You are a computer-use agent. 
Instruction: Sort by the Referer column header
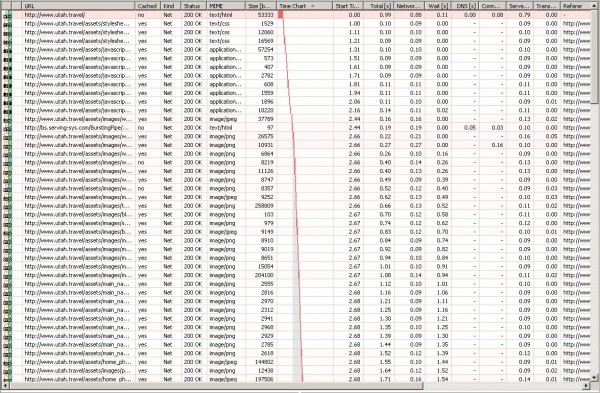coord(576,6)
